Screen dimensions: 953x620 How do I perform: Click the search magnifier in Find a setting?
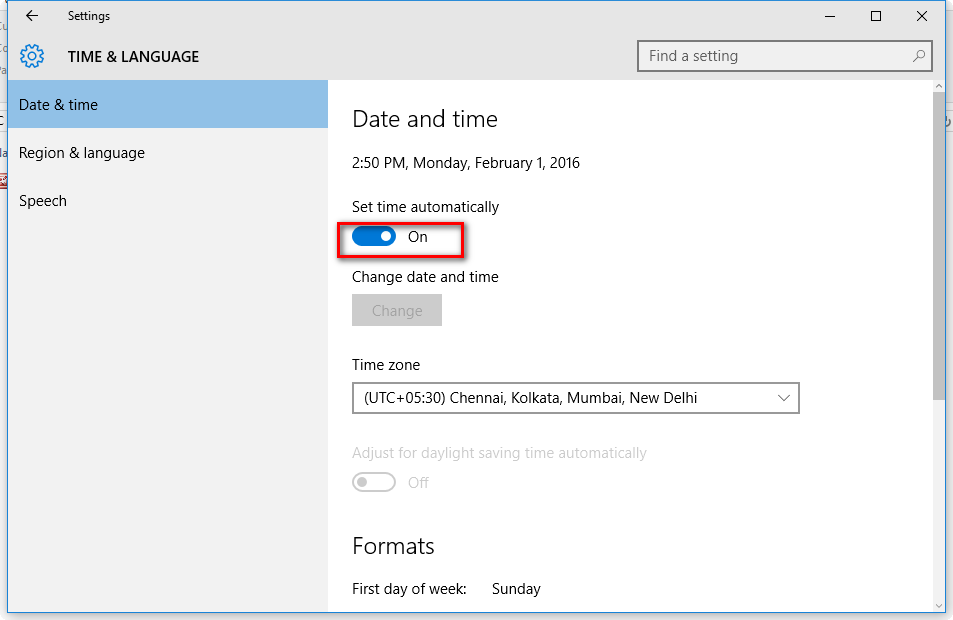(x=918, y=56)
